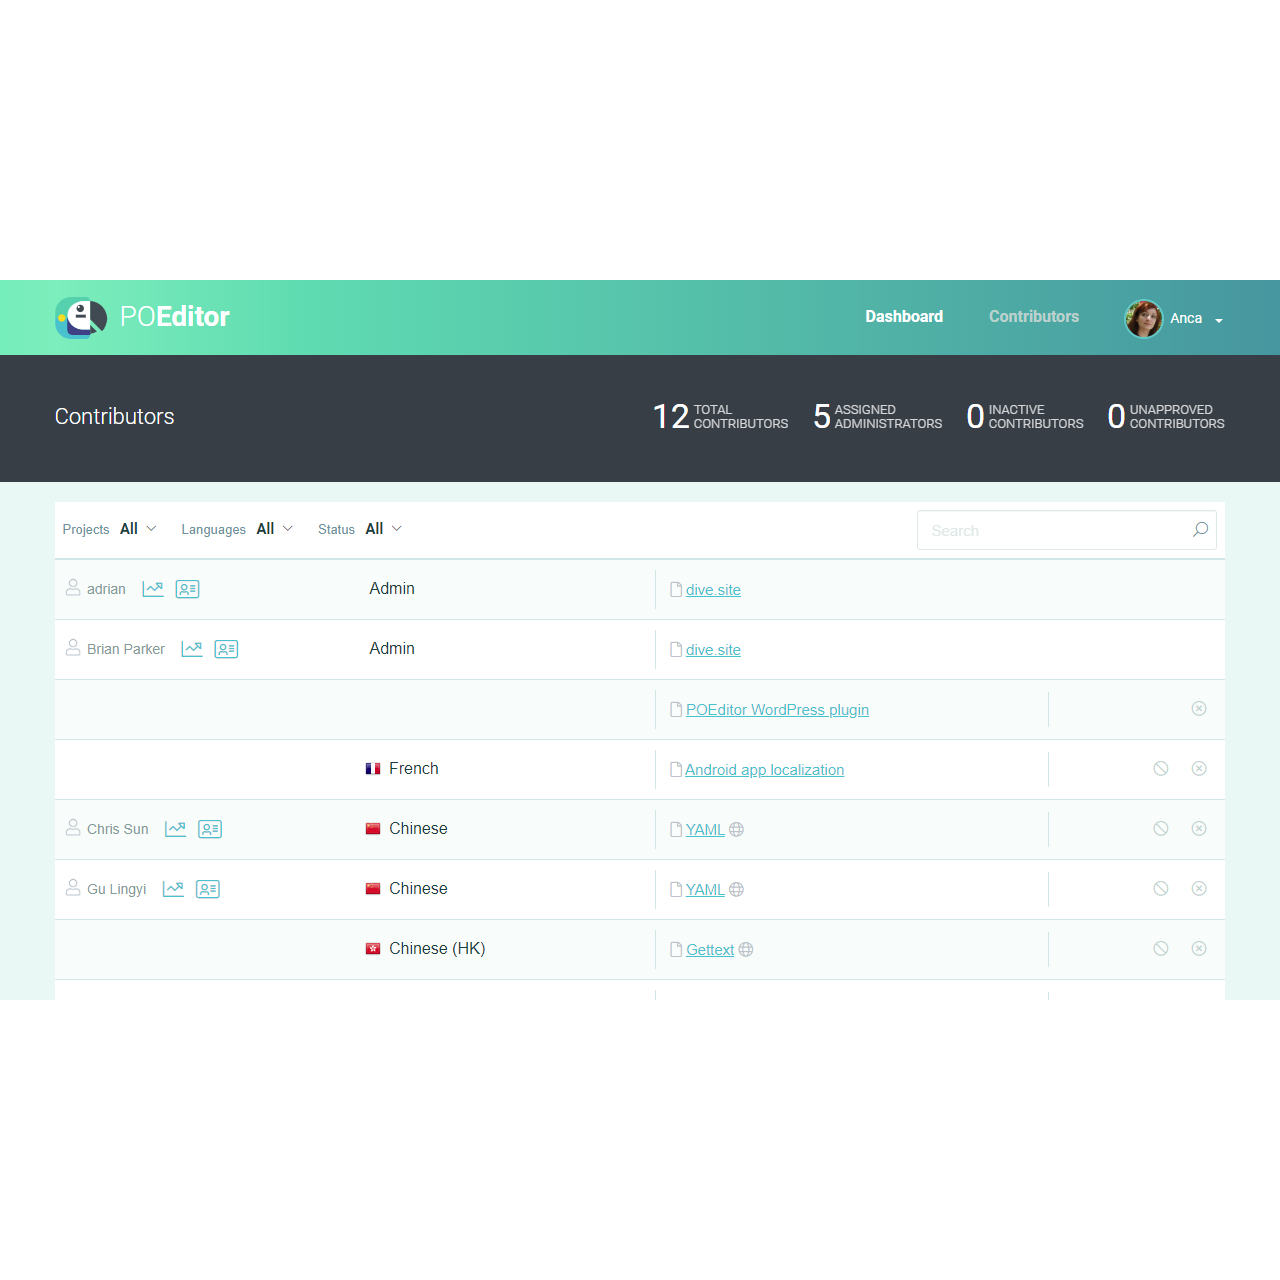Open adrian's dive site project link

(713, 590)
